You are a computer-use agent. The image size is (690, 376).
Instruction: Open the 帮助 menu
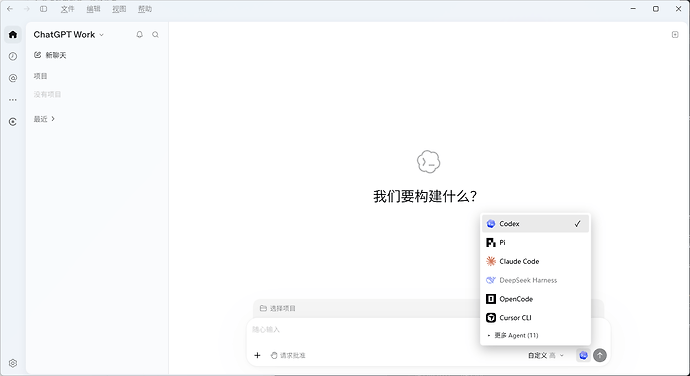click(x=145, y=9)
